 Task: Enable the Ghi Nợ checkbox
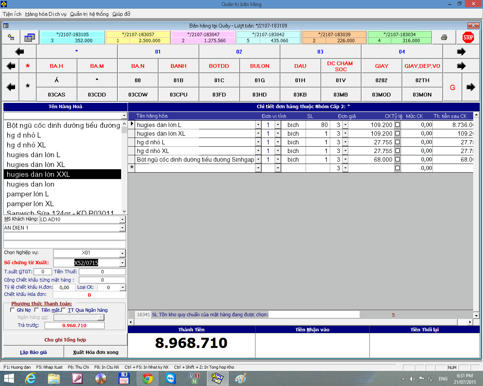pyautogui.click(x=12, y=310)
